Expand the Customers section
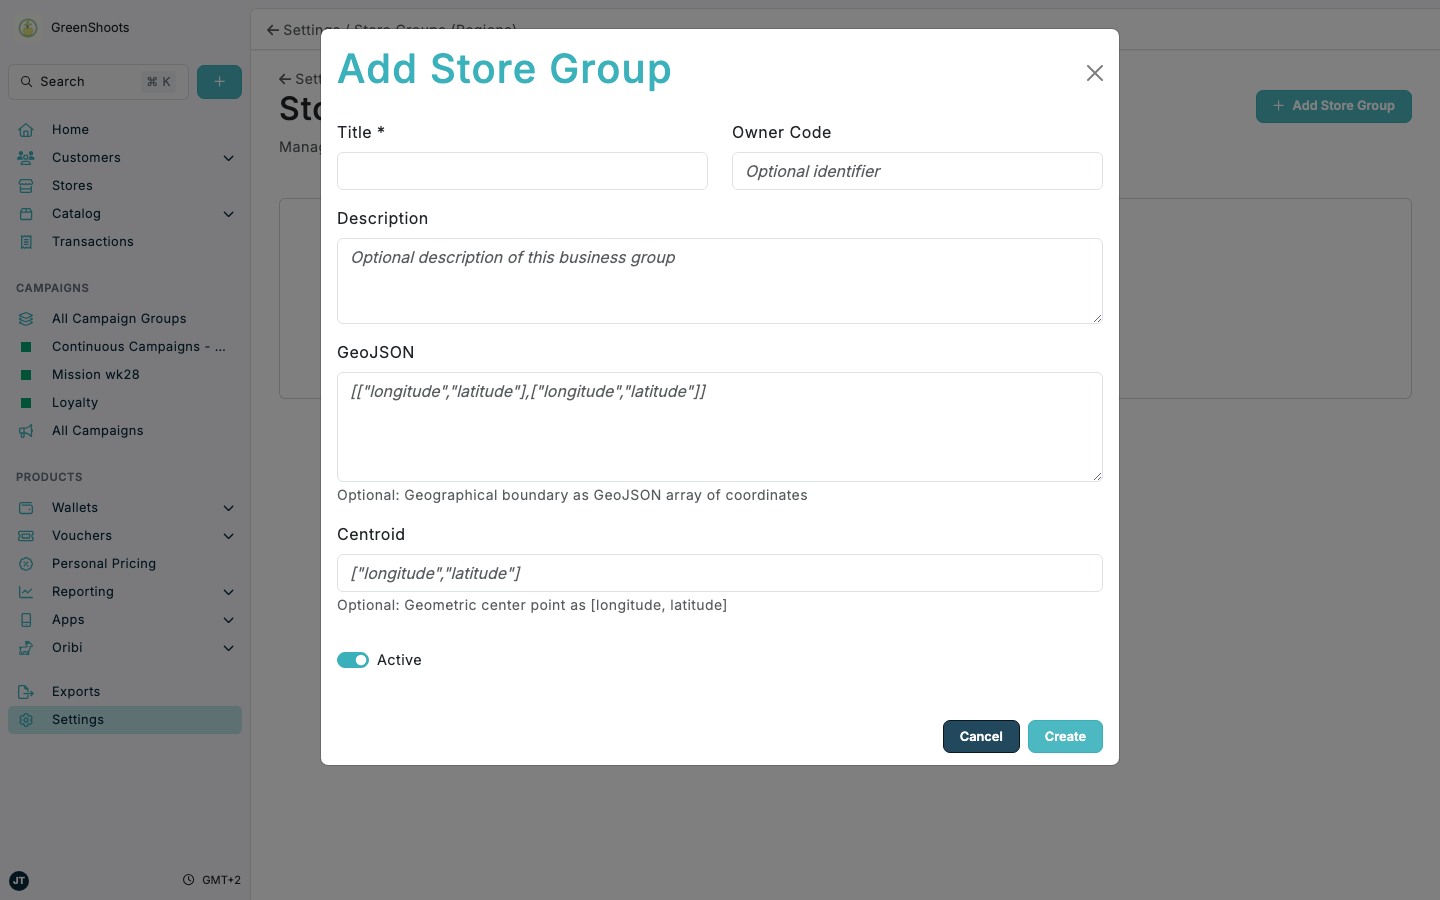Screen dimensions: 1440x900 pyautogui.click(x=228, y=157)
